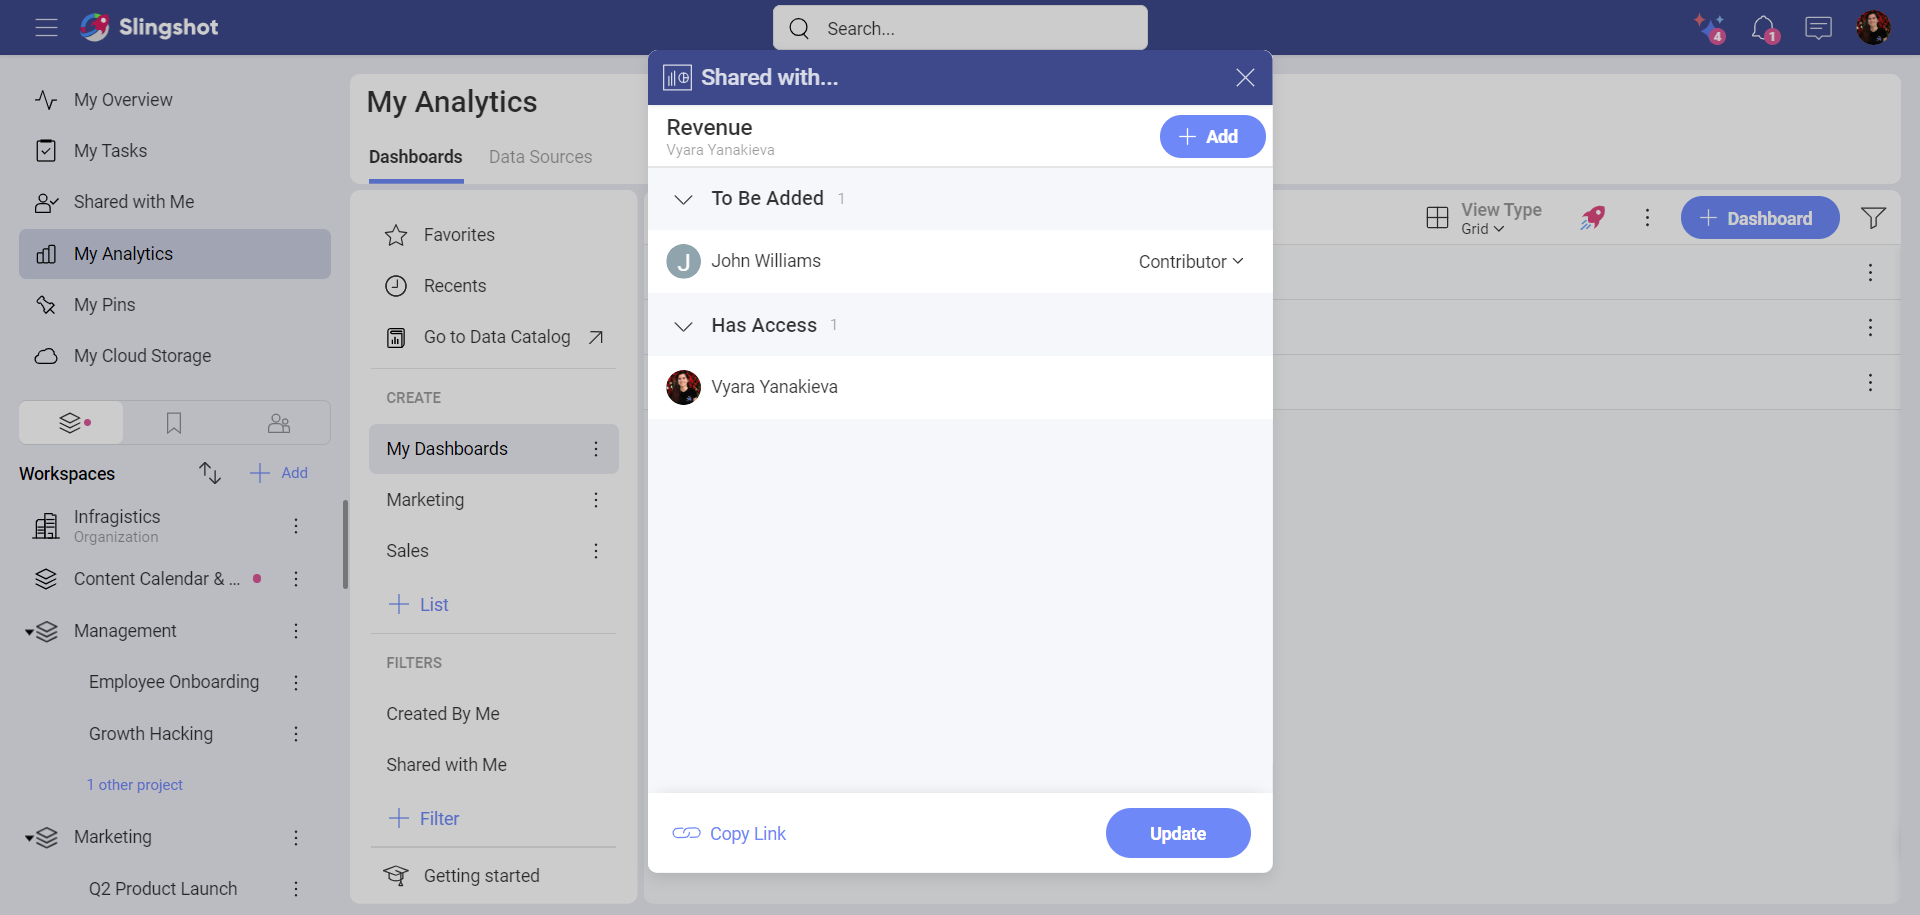1920x915 pixels.
Task: Open Growth Hacking project
Action: point(151,734)
